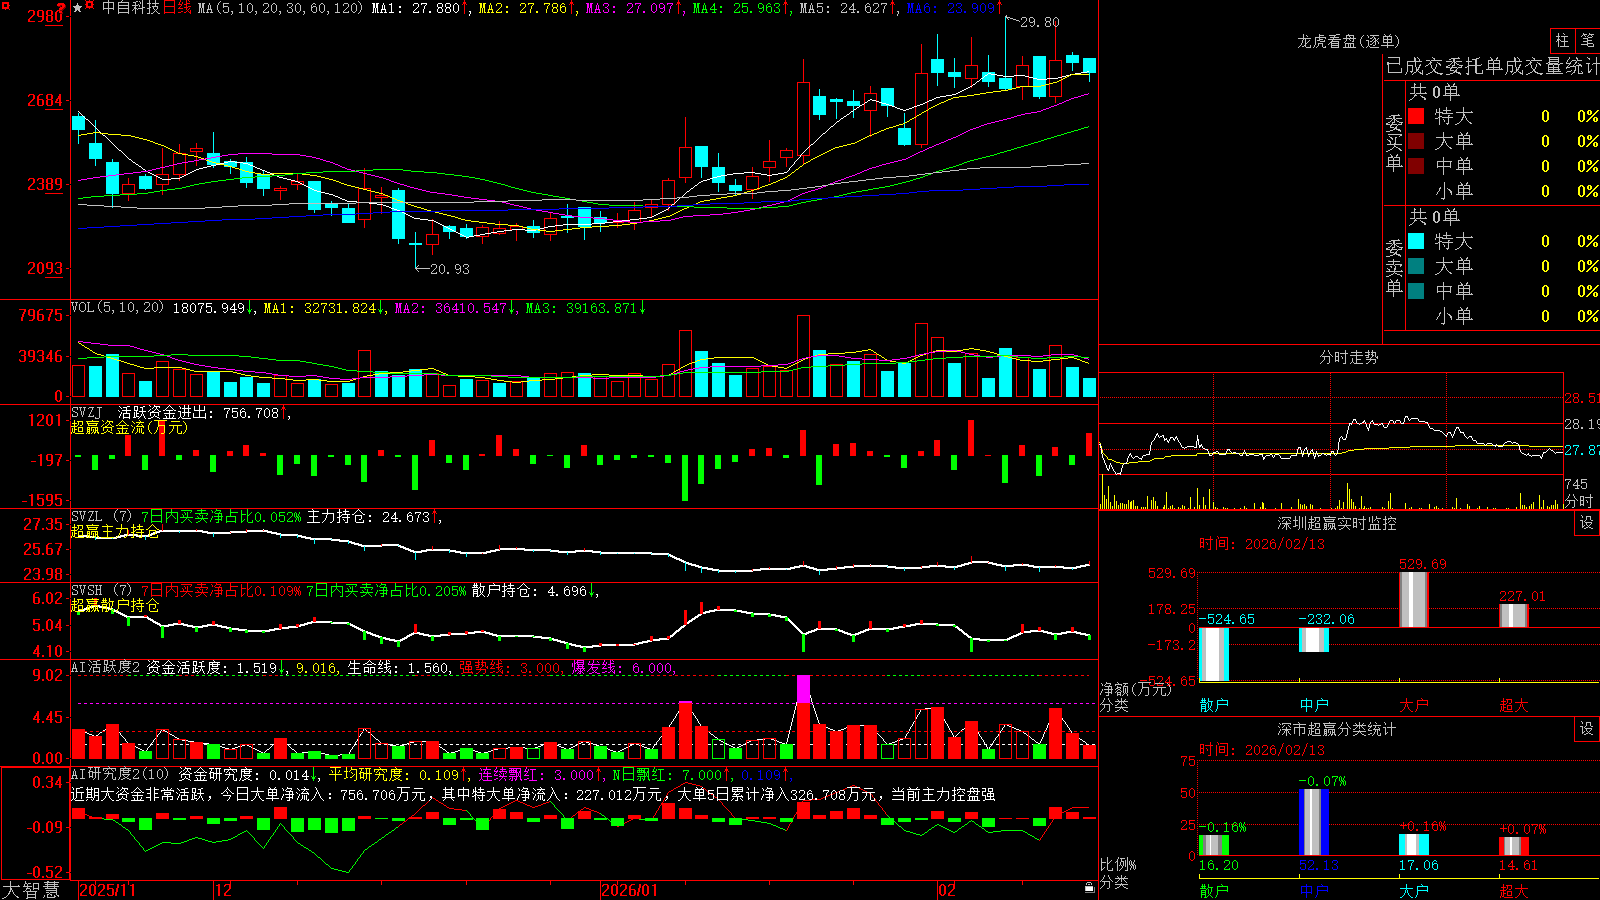Click the 中自科技 stock name
The height and width of the screenshot is (900, 1600).
click(x=131, y=8)
